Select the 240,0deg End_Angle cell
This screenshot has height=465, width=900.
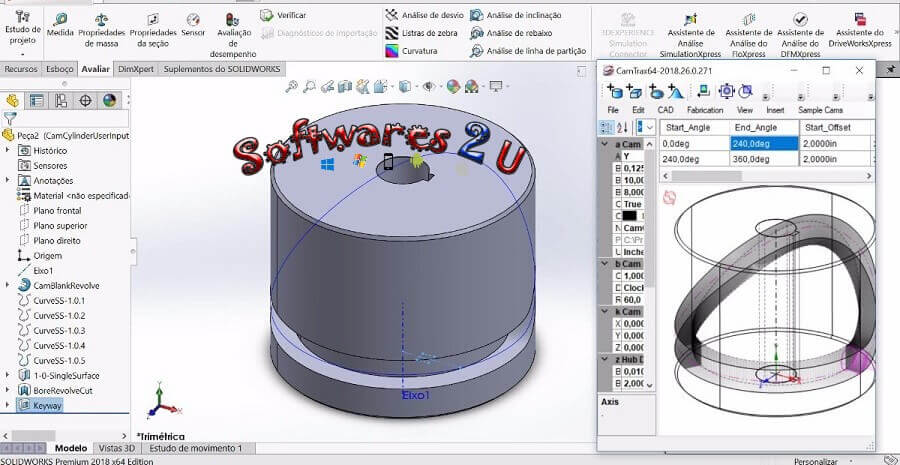coord(764,144)
